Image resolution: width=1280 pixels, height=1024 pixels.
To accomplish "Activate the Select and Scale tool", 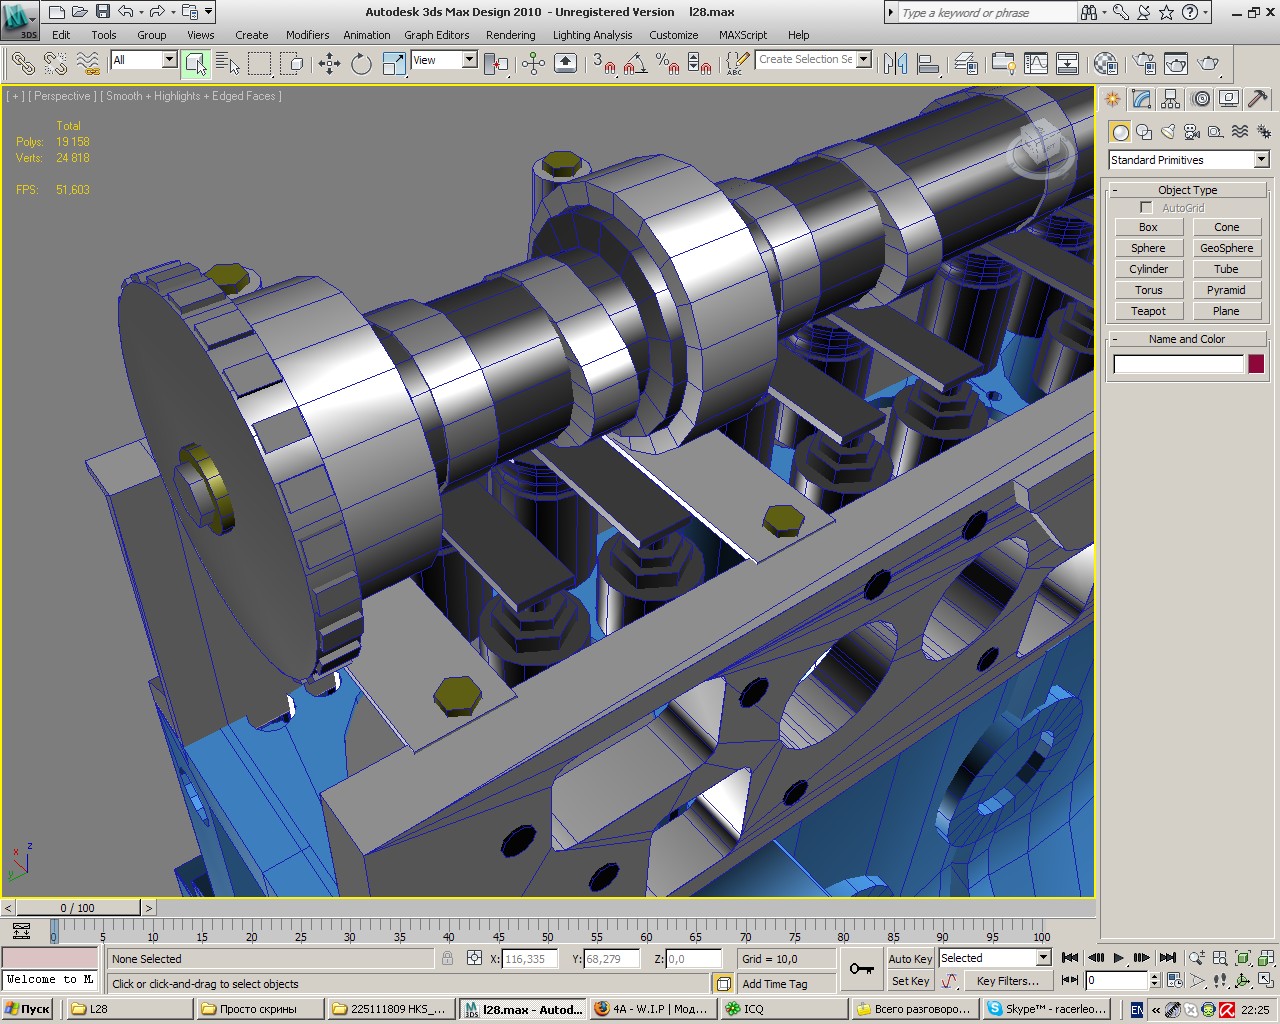I will (394, 64).
